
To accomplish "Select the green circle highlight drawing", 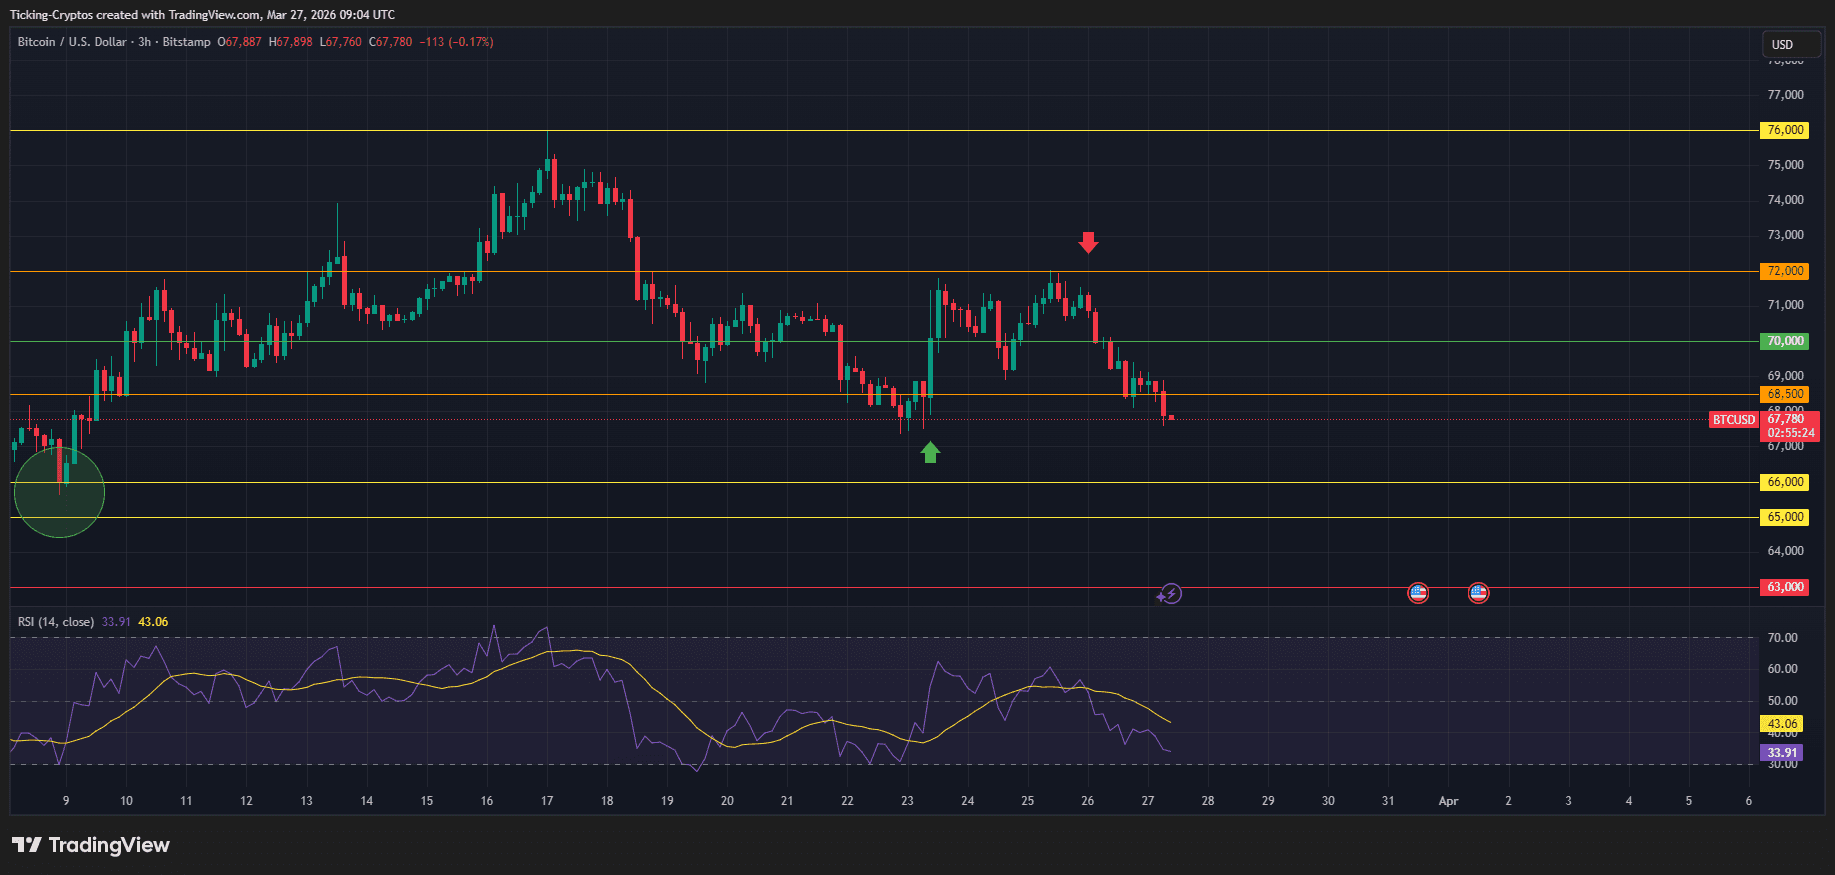I will click(59, 492).
